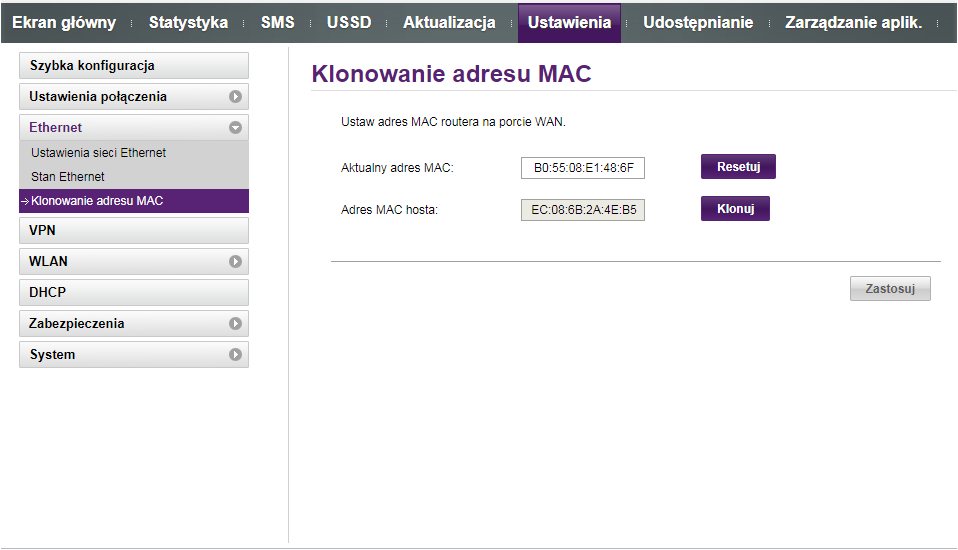Switch to the Statystyka tab

tap(188, 23)
